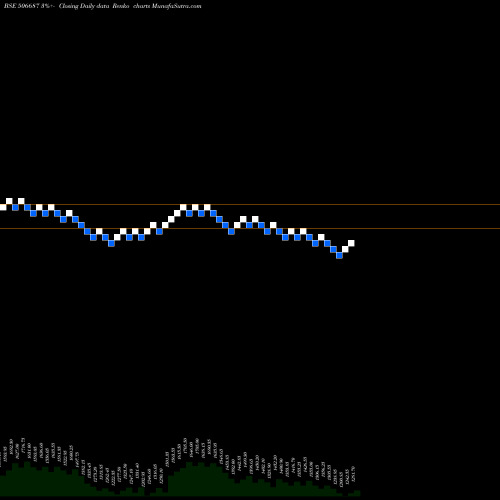Click the final green volume bar
Viewport: 500px width, 500px height.
[x=357, y=494]
